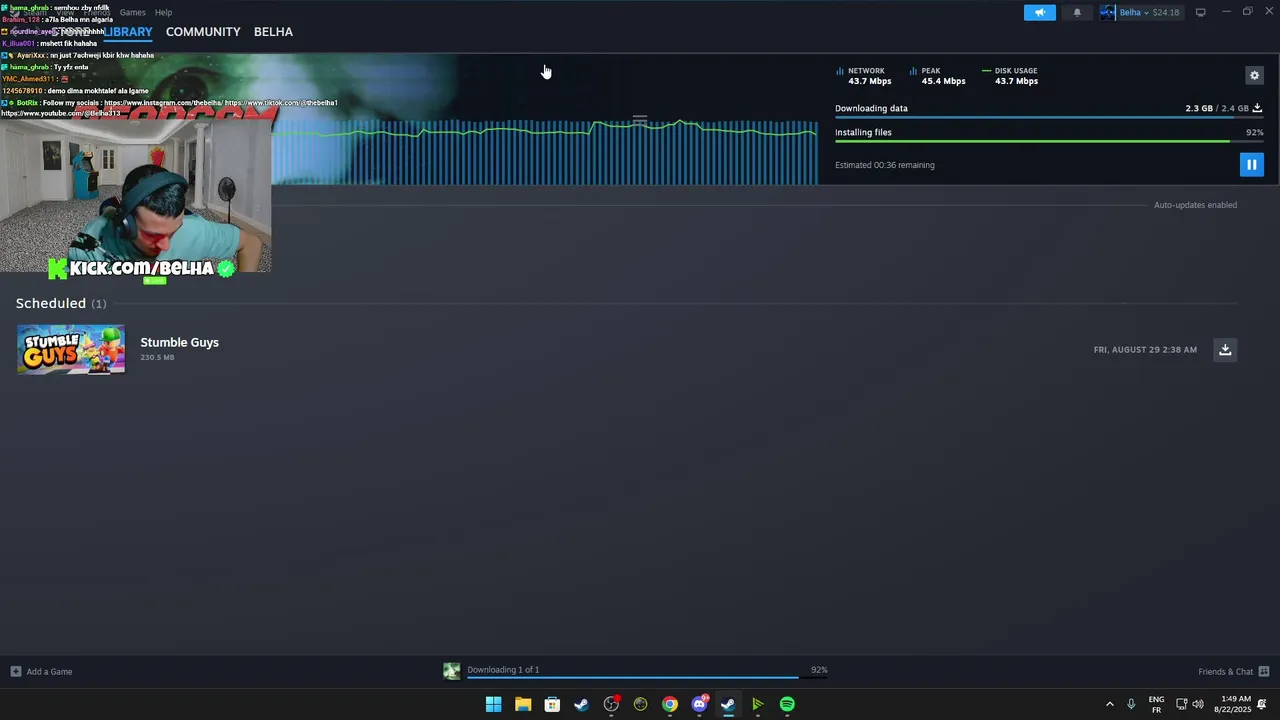Open the Belha account dropdown menu
The width and height of the screenshot is (1280, 720).
point(1148,12)
